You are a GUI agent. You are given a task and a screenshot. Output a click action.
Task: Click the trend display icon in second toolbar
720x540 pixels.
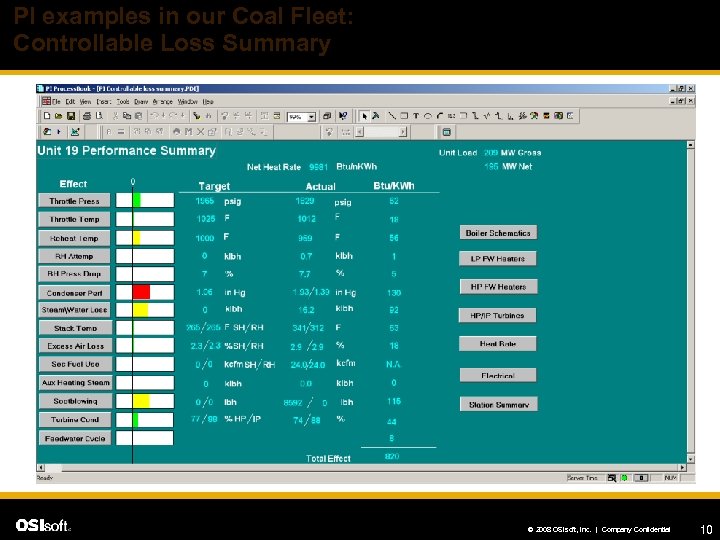pos(75,132)
